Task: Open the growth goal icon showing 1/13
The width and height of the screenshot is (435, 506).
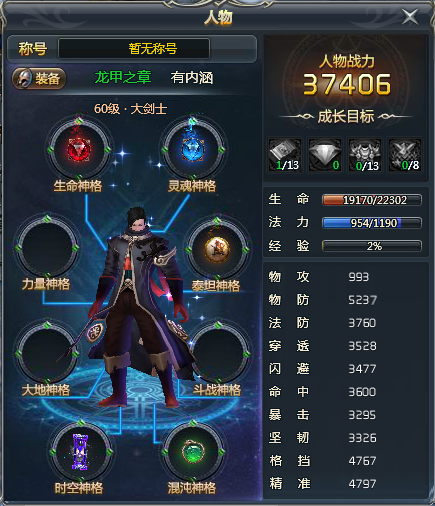Action: tap(285, 155)
